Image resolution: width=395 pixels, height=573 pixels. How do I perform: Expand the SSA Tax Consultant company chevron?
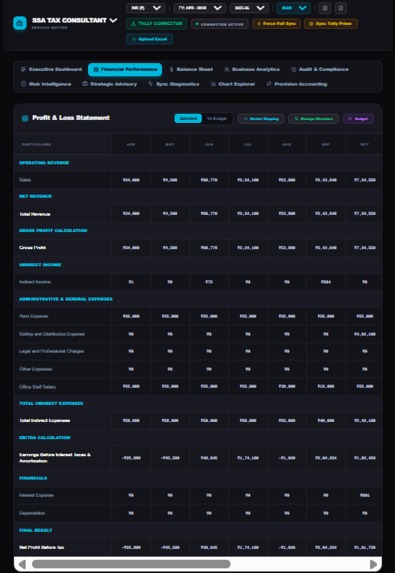[x=113, y=20]
